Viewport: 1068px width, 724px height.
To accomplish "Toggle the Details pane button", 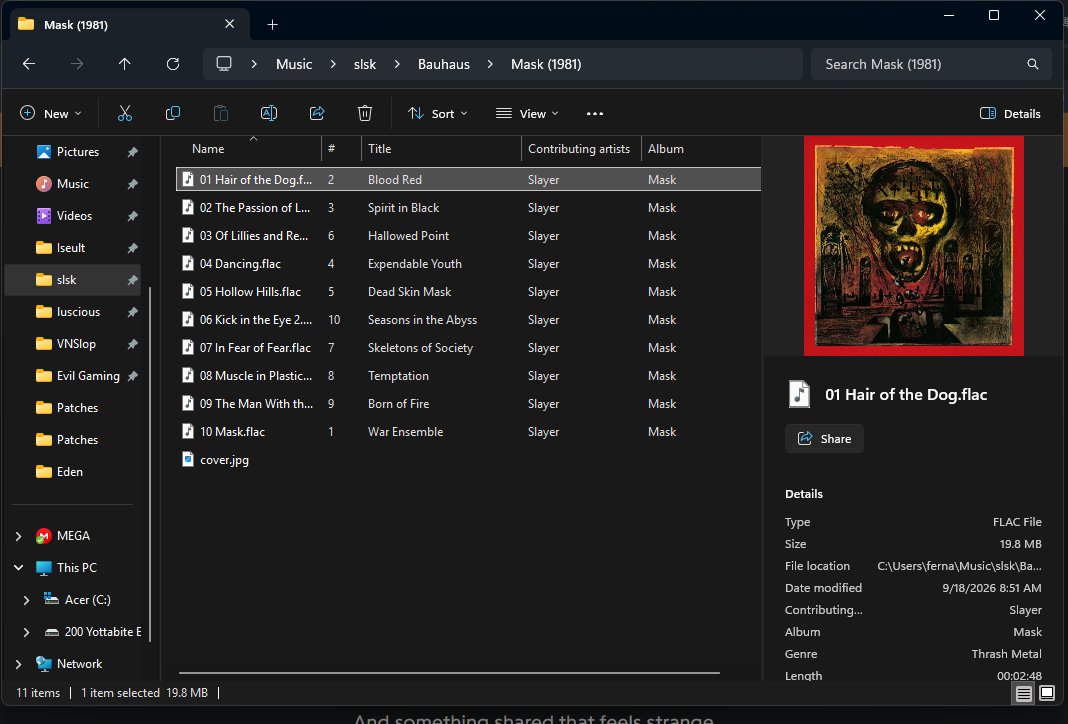I will tap(1010, 114).
